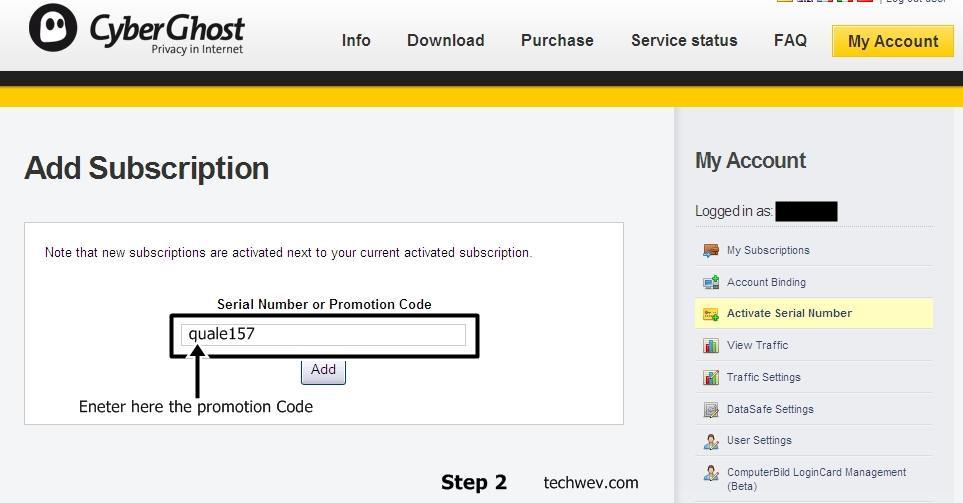Open ComputerBild LoginCard Management (Beta) link
The height and width of the screenshot is (503, 963).
(816, 479)
